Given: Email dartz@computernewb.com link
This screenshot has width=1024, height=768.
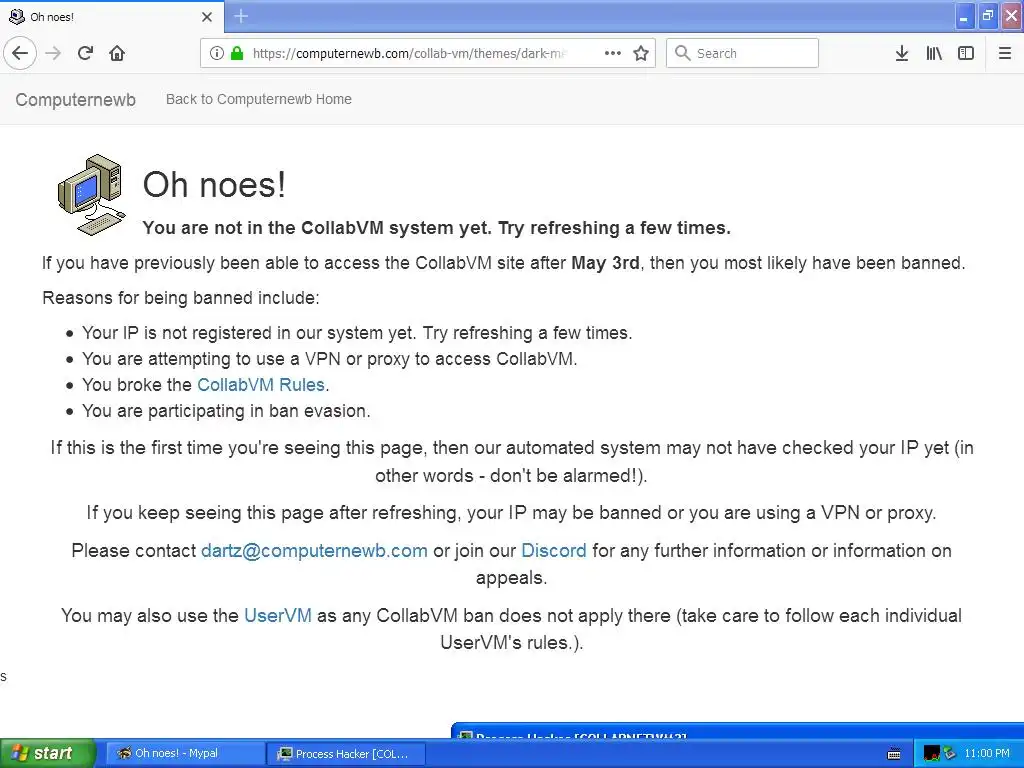Looking at the screenshot, I should 314,551.
